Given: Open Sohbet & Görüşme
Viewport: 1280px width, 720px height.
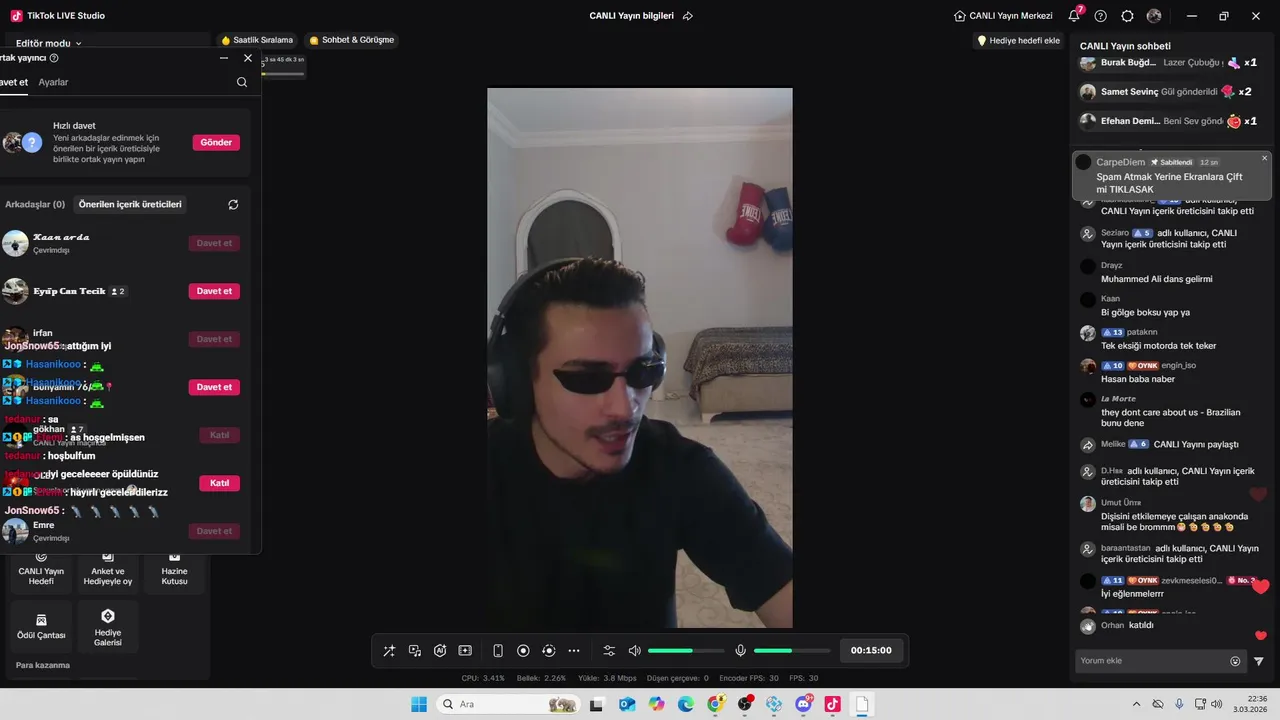Looking at the screenshot, I should point(351,40).
